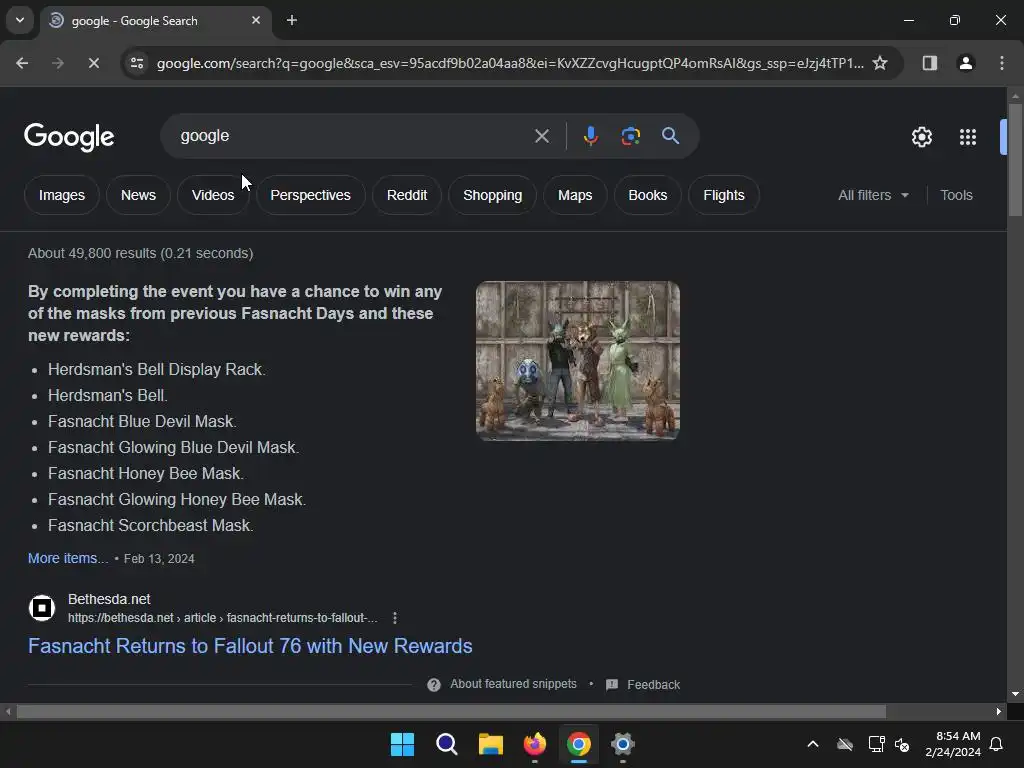Image resolution: width=1024 pixels, height=768 pixels.
Task: Click the vertical page scrollbar thumb
Action: pyautogui.click(x=1015, y=159)
